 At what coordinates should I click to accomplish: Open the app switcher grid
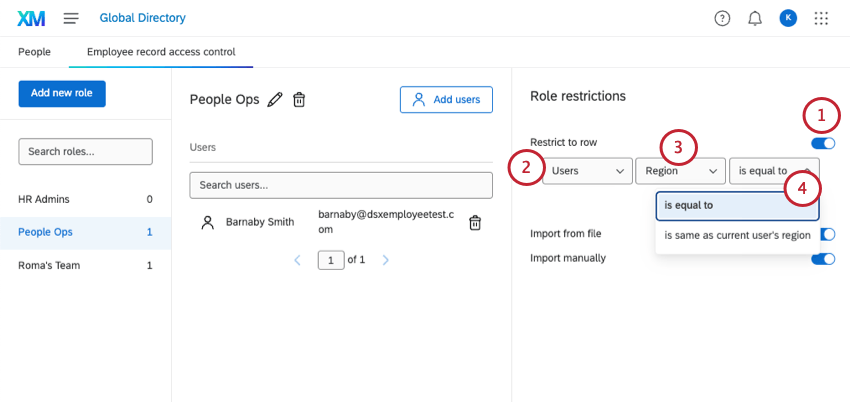point(822,18)
